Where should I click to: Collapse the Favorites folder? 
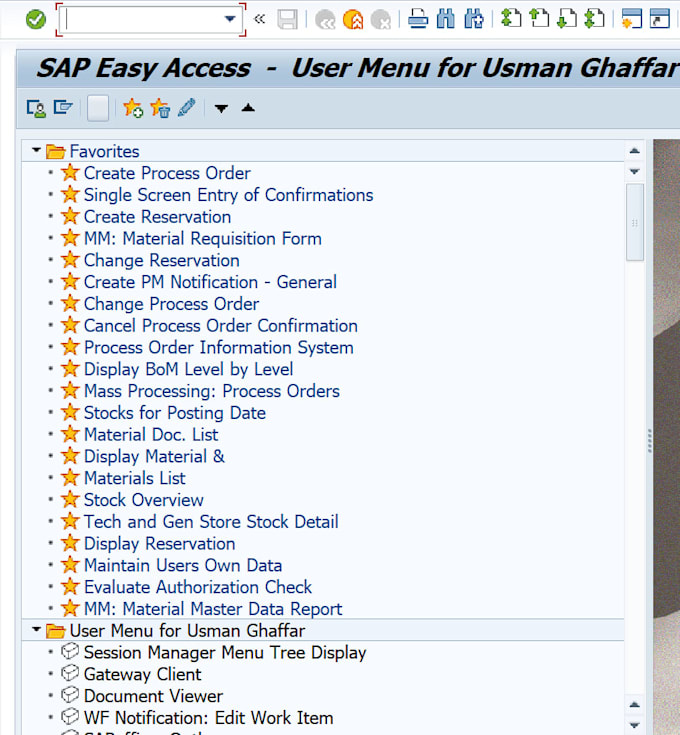click(36, 150)
